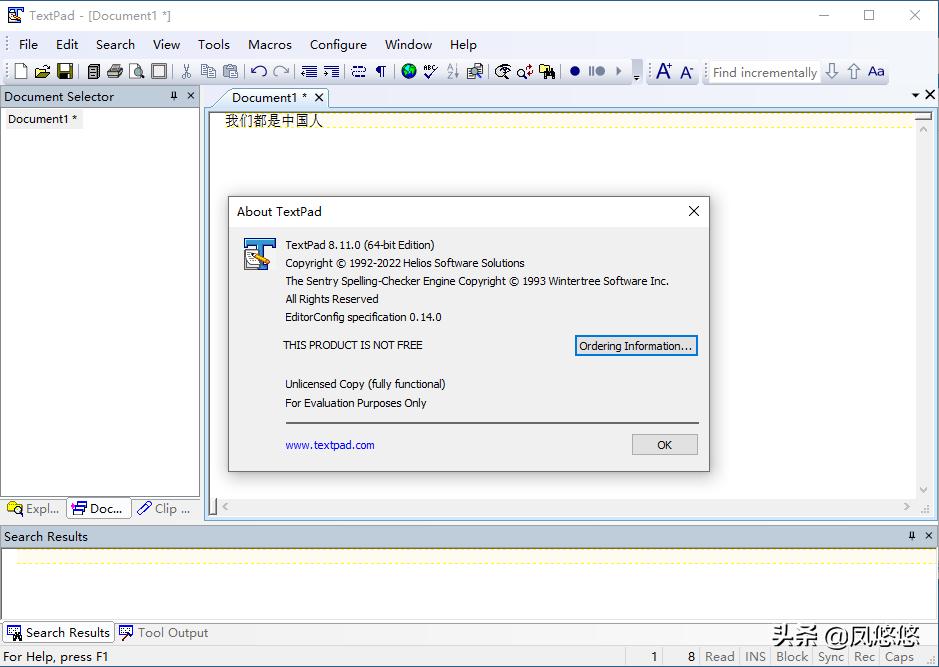The width and height of the screenshot is (939, 667).
Task: Open the Tools menu
Action: point(214,45)
